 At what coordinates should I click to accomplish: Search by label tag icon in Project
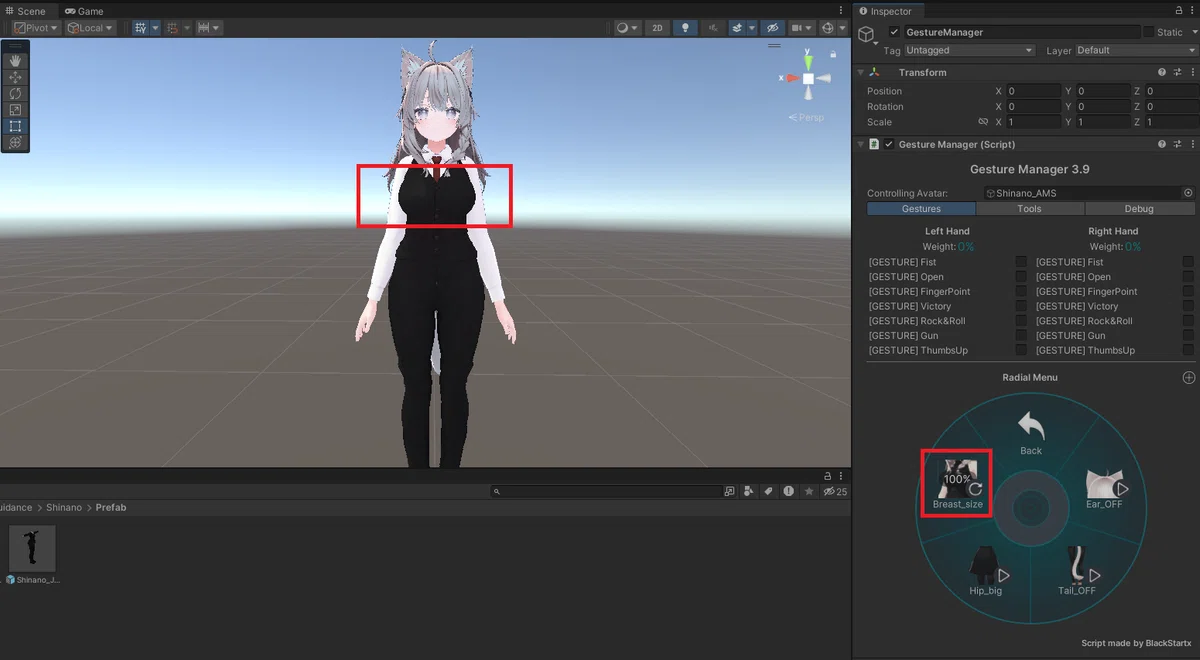click(x=768, y=492)
